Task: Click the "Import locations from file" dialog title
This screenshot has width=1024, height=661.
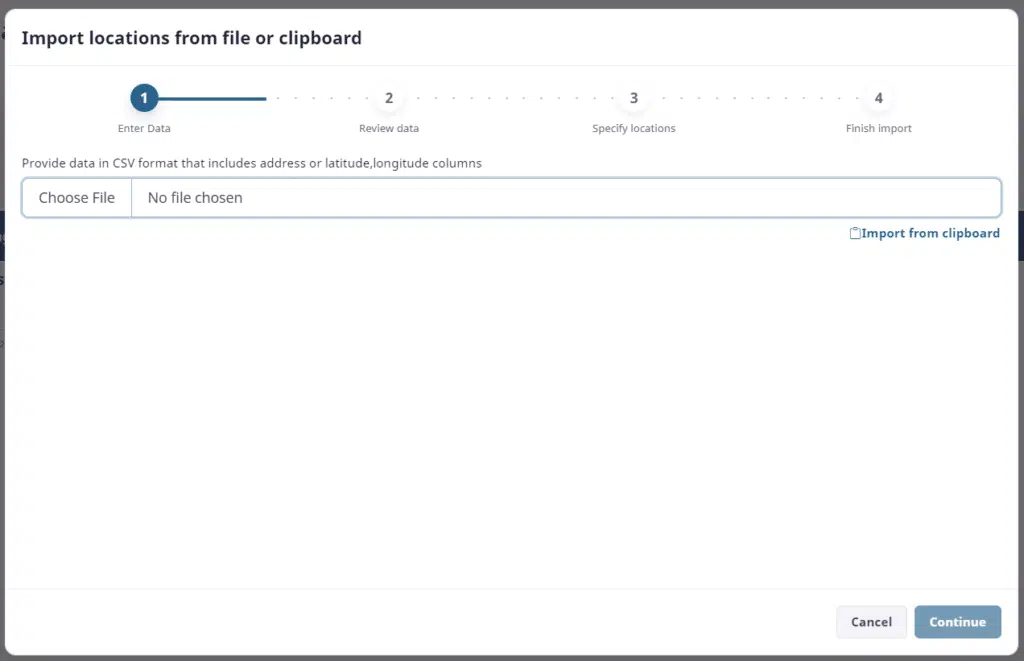Action: tap(191, 38)
